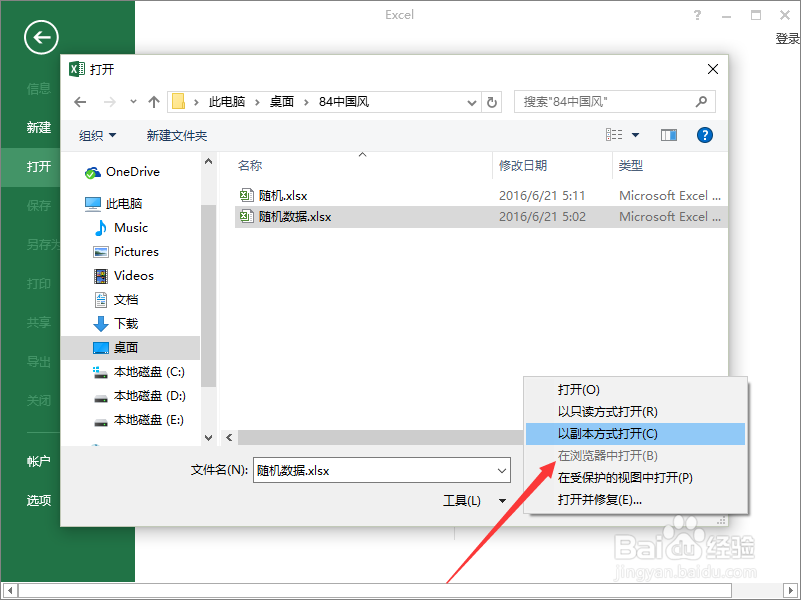Click the blue Help question mark icon
Screen dimensions: 801x600
click(705, 134)
